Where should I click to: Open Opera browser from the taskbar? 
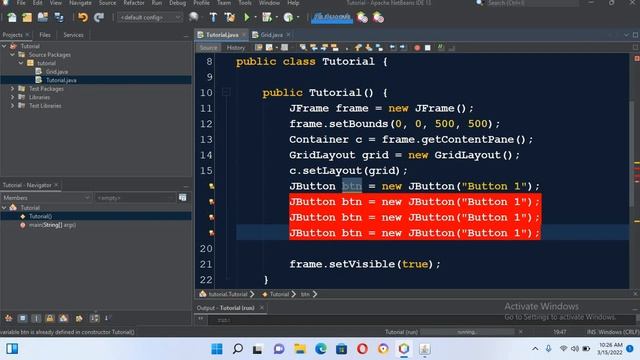(x=362, y=349)
